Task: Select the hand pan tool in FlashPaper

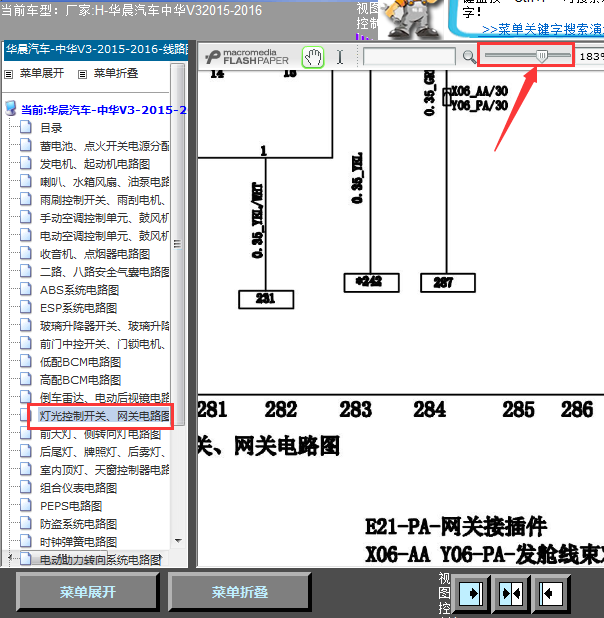Action: tap(313, 58)
